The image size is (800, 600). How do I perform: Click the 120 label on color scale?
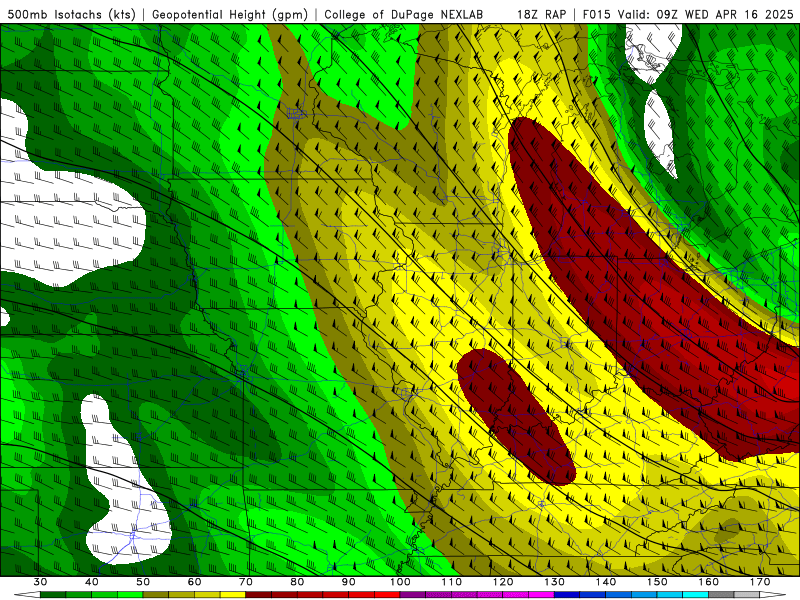point(503,582)
